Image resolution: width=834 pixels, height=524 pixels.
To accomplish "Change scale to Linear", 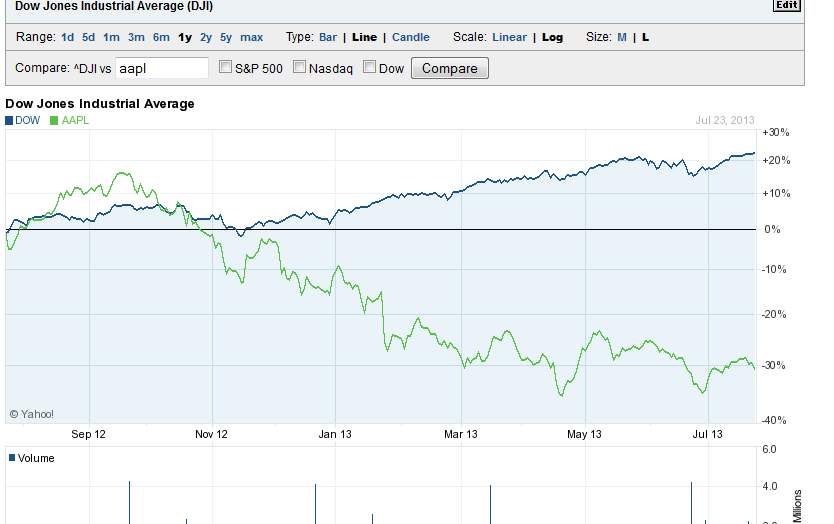I will click(x=510, y=37).
